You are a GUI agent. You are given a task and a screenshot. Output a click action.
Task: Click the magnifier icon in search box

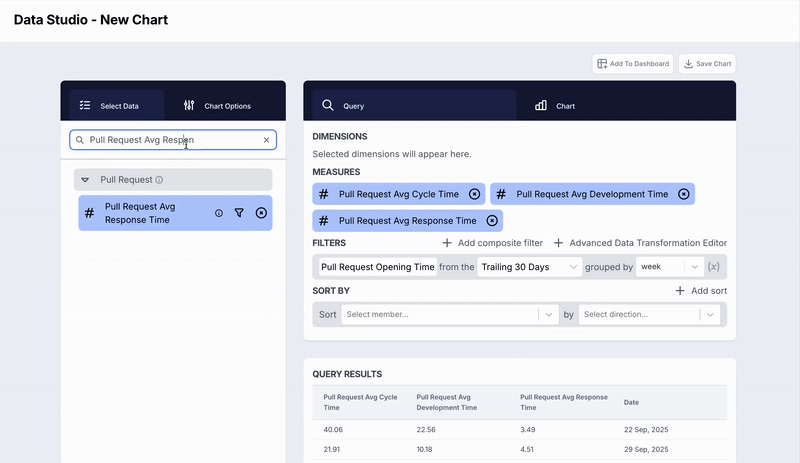pyautogui.click(x=80, y=140)
